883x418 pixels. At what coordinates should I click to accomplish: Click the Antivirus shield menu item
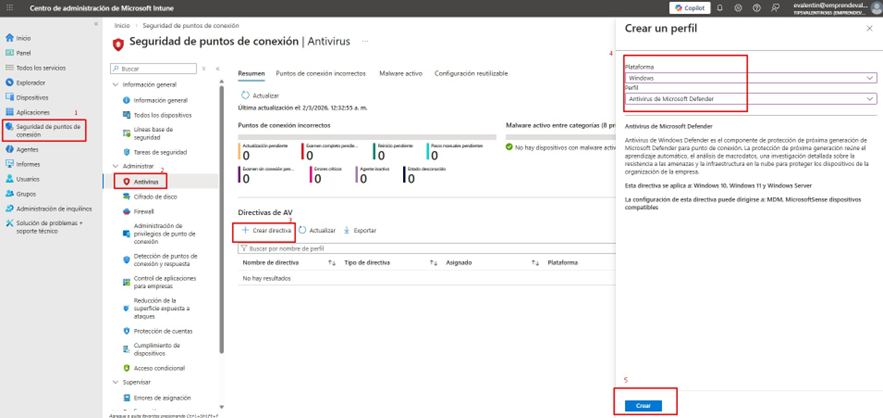click(x=145, y=181)
